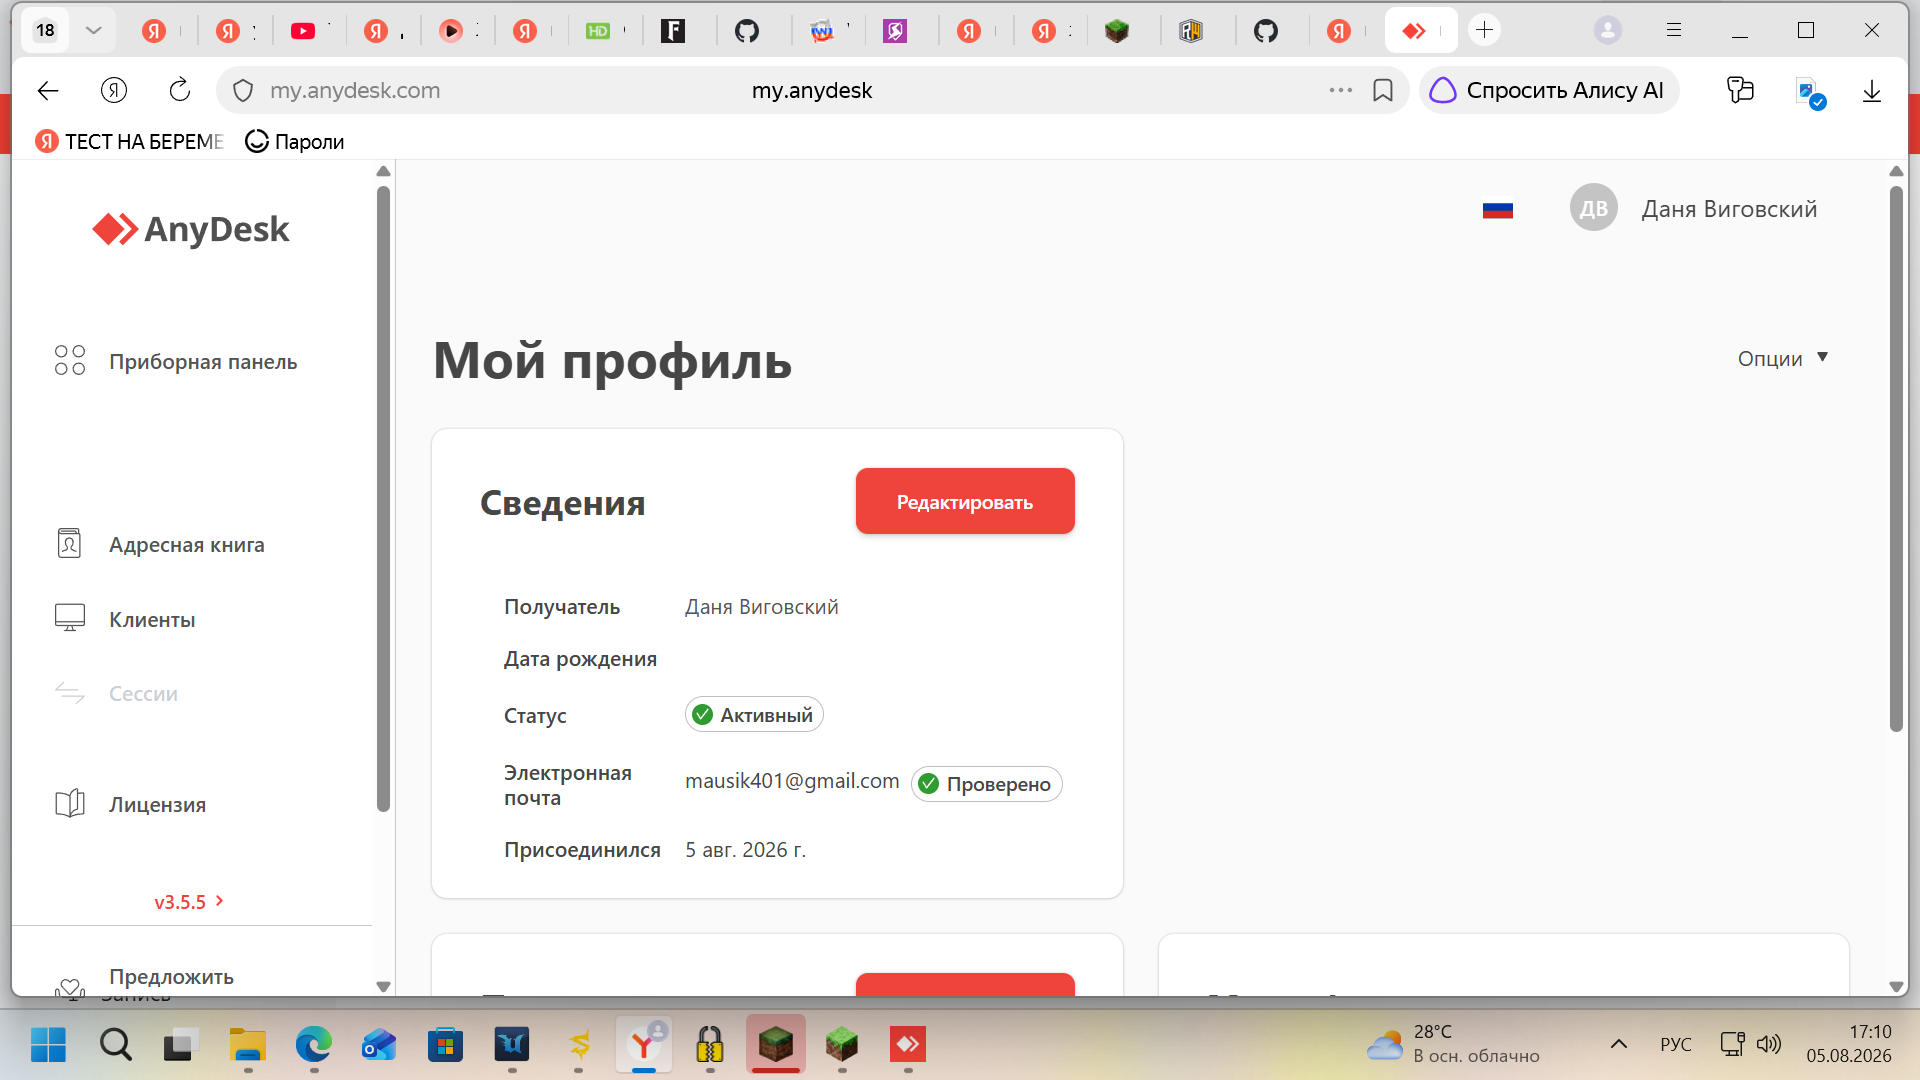Open the Предложить item at sidebar bottom
Viewport: 1920px width, 1080px height.
click(171, 977)
